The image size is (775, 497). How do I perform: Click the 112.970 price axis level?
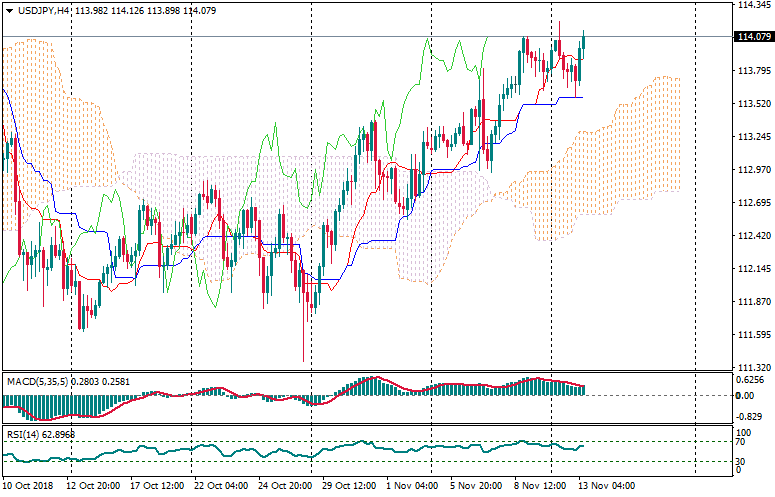click(752, 170)
